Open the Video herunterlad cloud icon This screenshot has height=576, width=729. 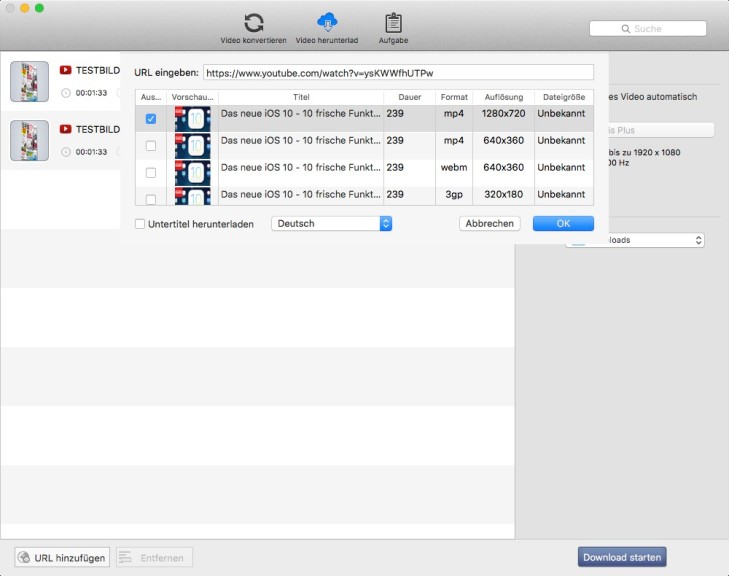327,22
